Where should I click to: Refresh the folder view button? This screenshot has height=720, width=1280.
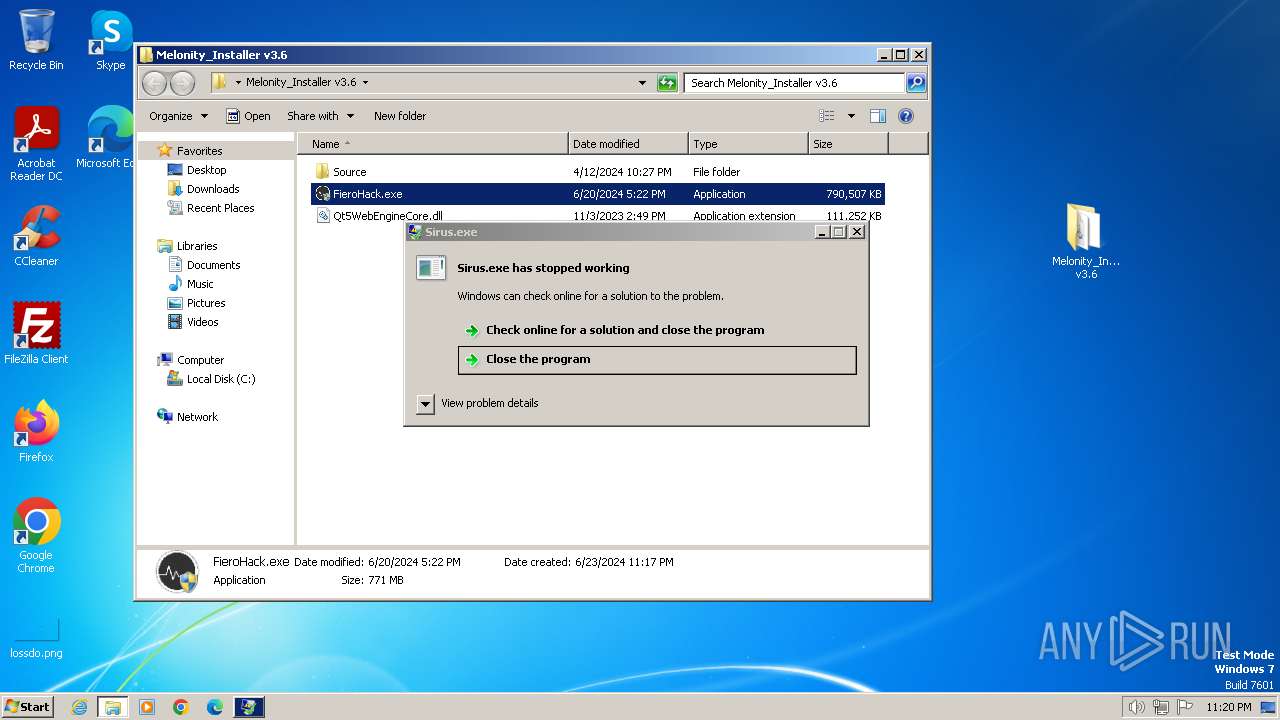667,83
